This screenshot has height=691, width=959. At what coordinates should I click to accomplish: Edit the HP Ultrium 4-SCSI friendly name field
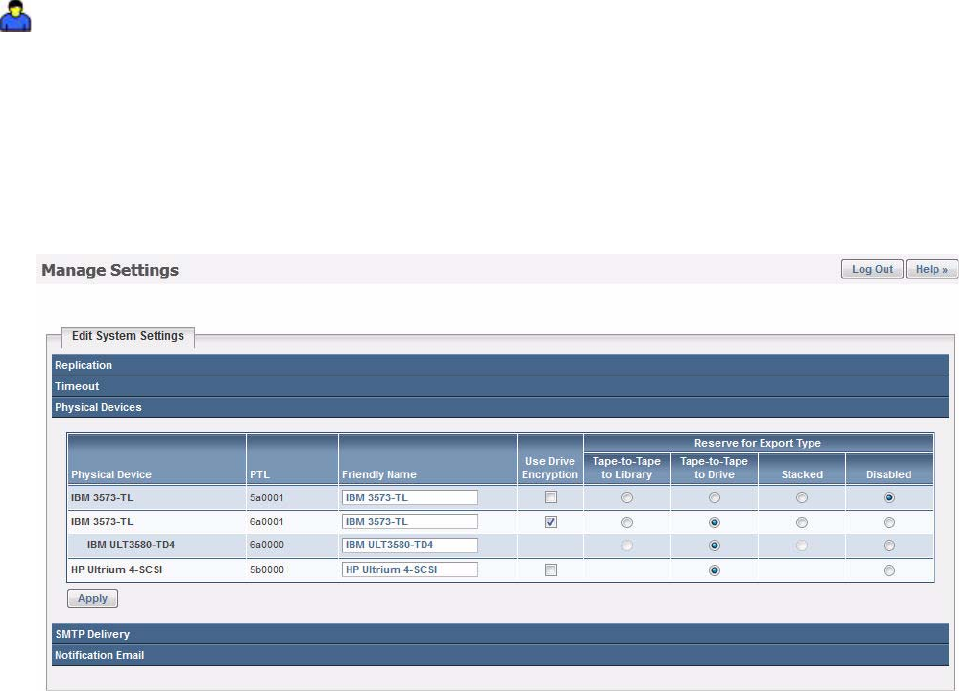coord(410,569)
